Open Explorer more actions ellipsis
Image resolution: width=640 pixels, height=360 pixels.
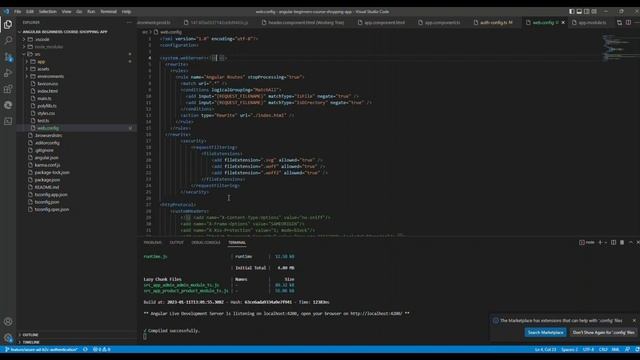click(129, 22)
